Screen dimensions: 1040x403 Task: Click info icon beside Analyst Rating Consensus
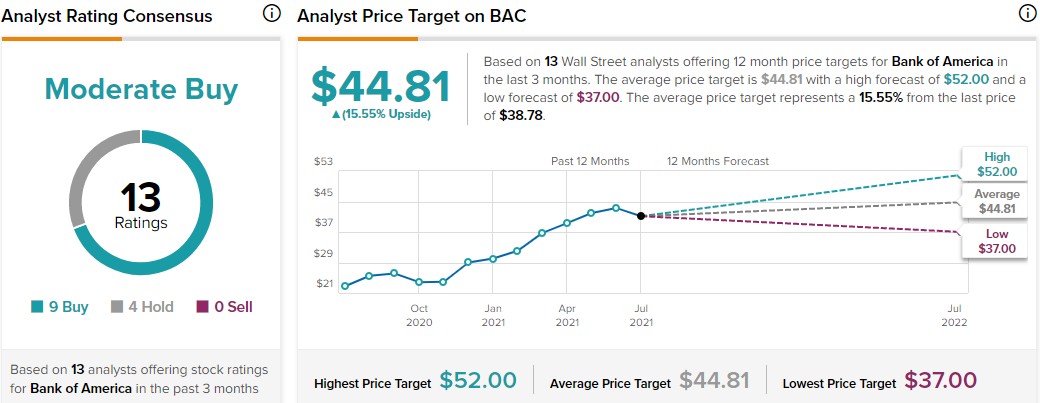271,14
